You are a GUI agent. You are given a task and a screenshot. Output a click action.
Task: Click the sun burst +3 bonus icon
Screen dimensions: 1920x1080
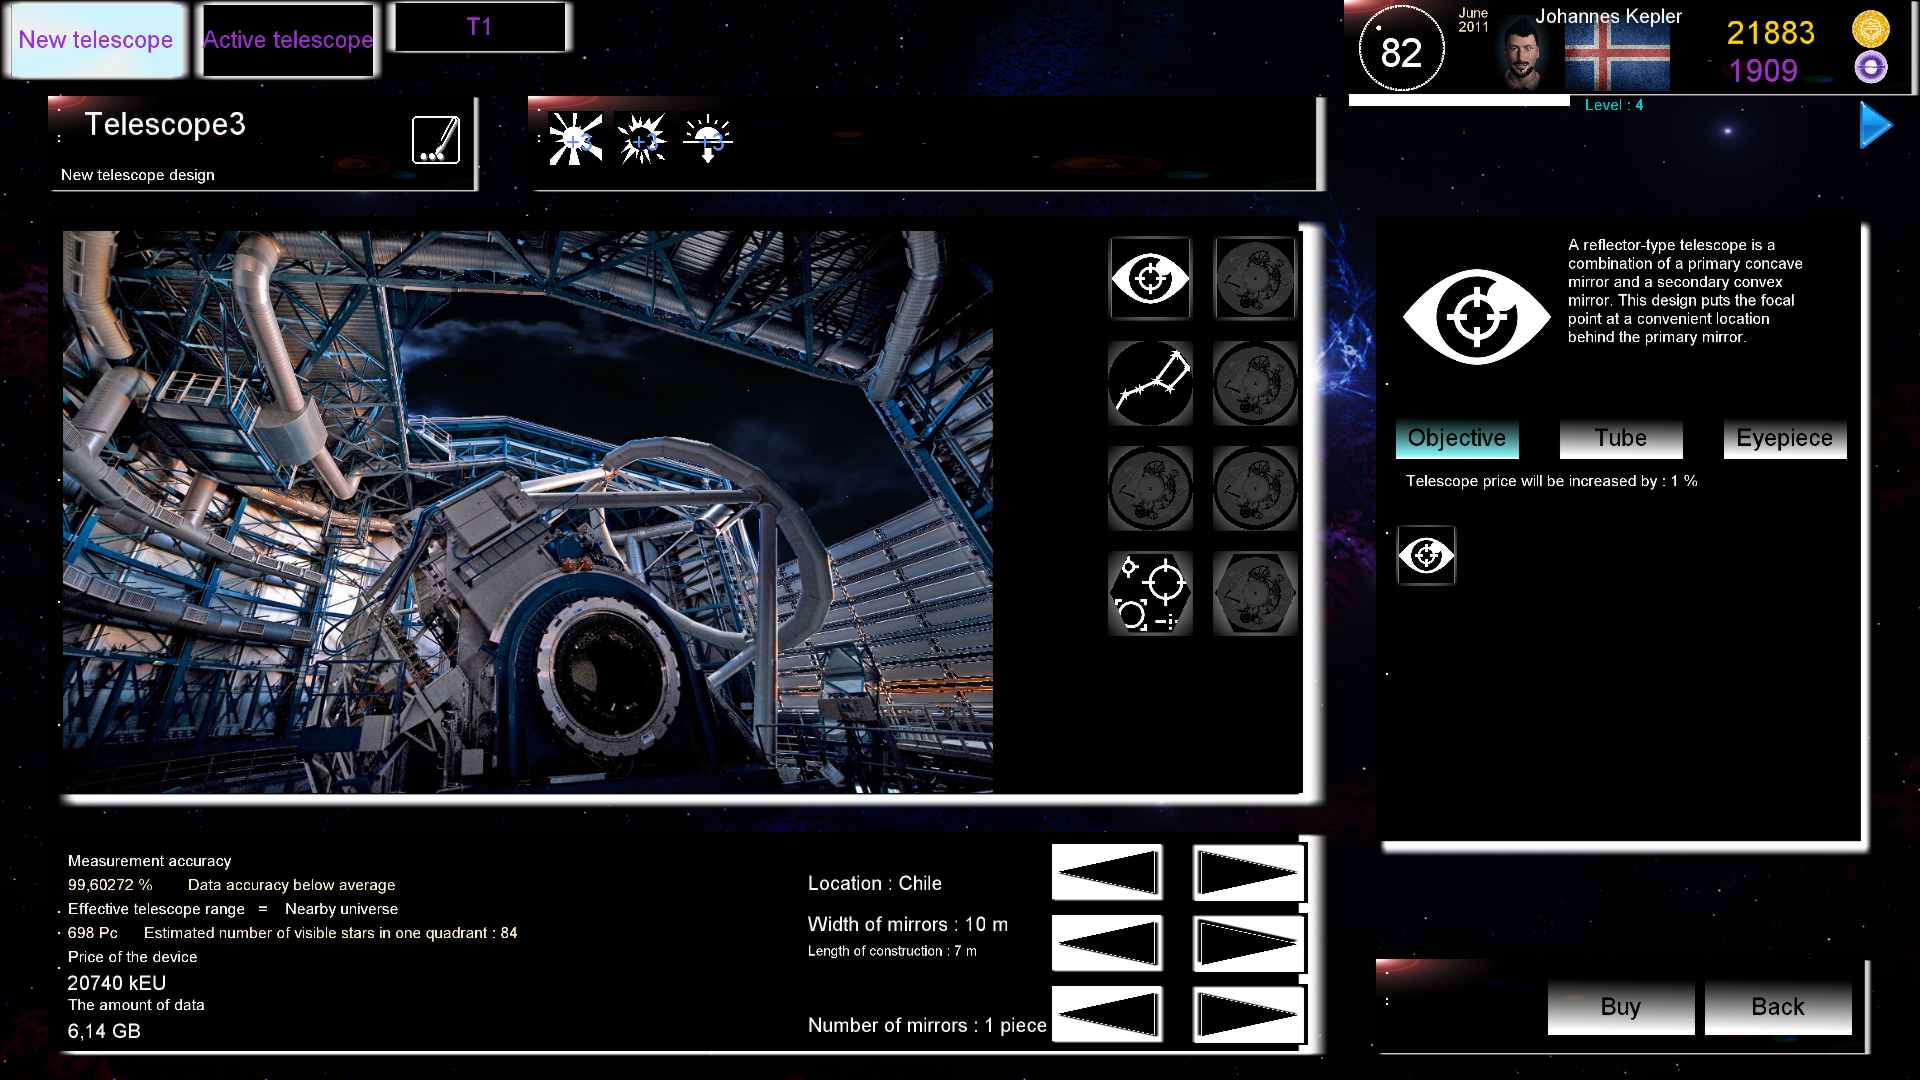pyautogui.click(x=576, y=140)
